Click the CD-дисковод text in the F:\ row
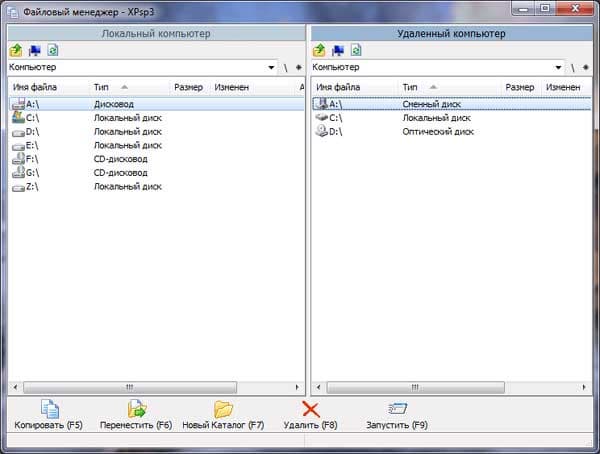The width and height of the screenshot is (600, 454). tap(121, 159)
